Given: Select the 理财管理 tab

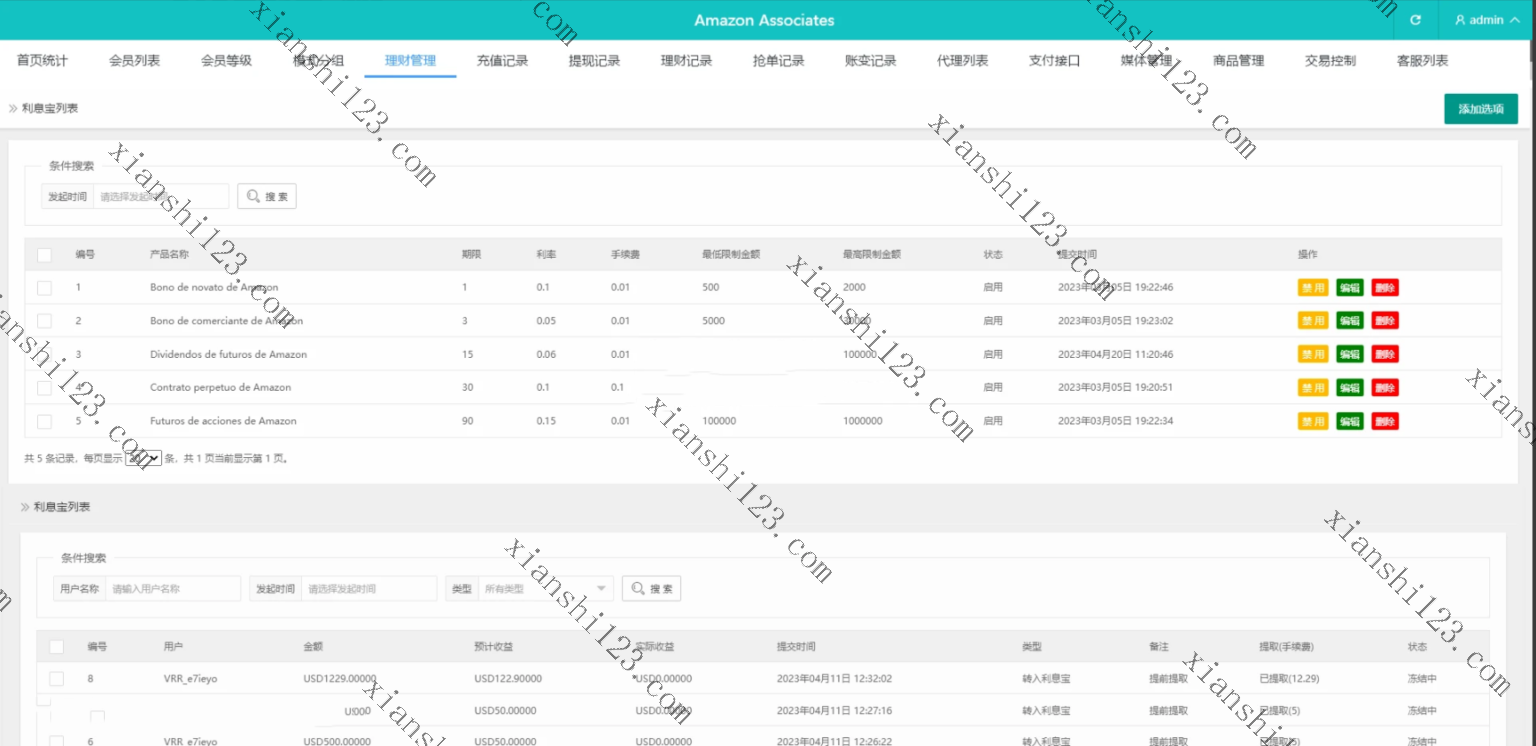Looking at the screenshot, I should click(410, 61).
